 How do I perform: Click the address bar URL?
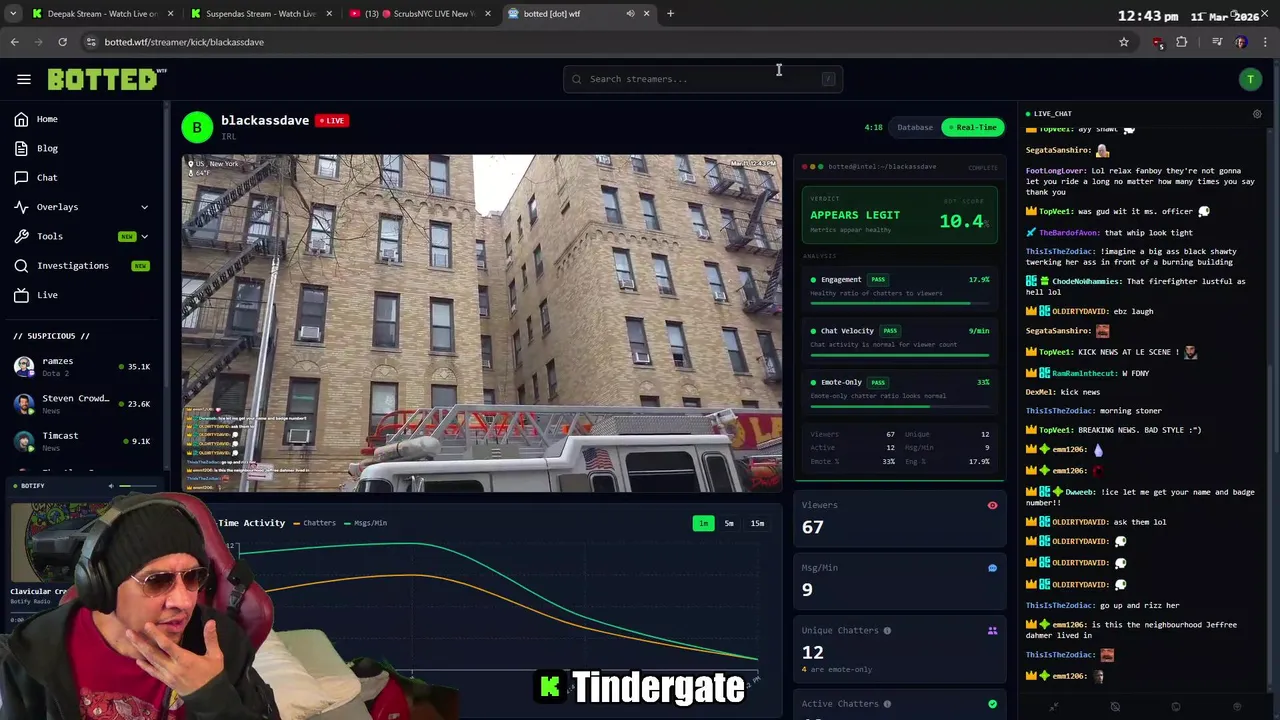pos(184,42)
